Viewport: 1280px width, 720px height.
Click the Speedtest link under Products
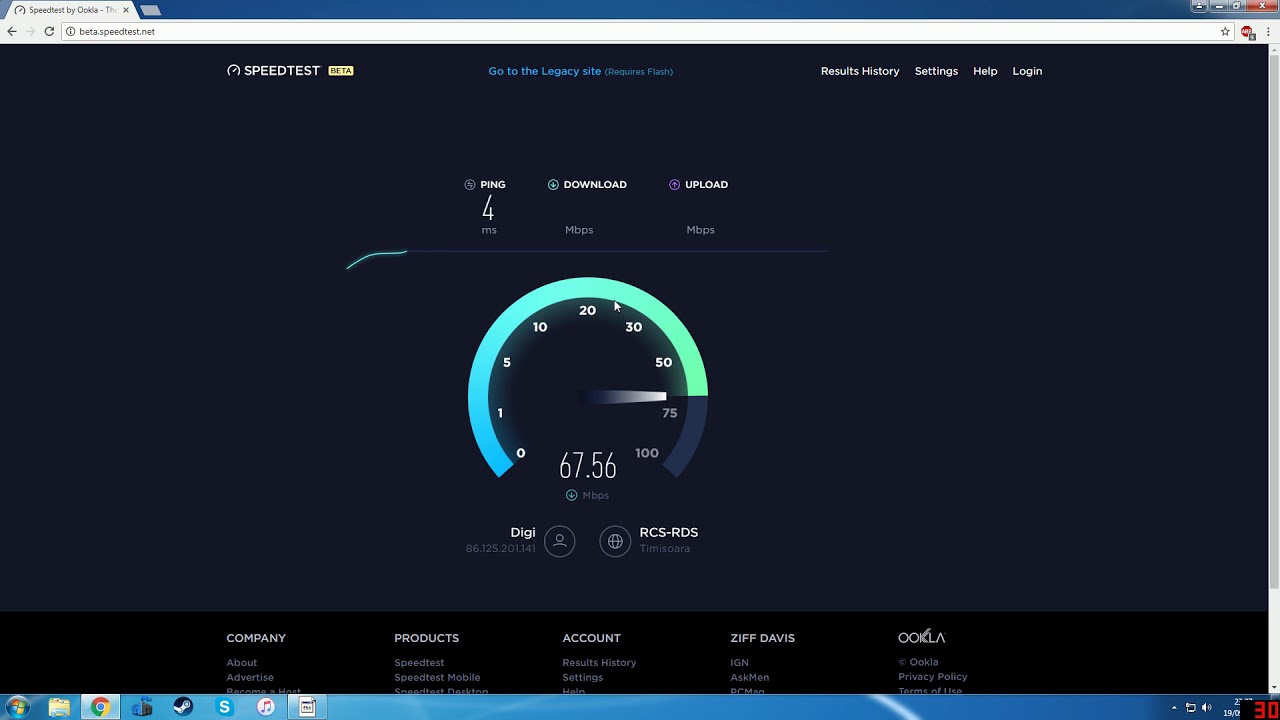[419, 662]
